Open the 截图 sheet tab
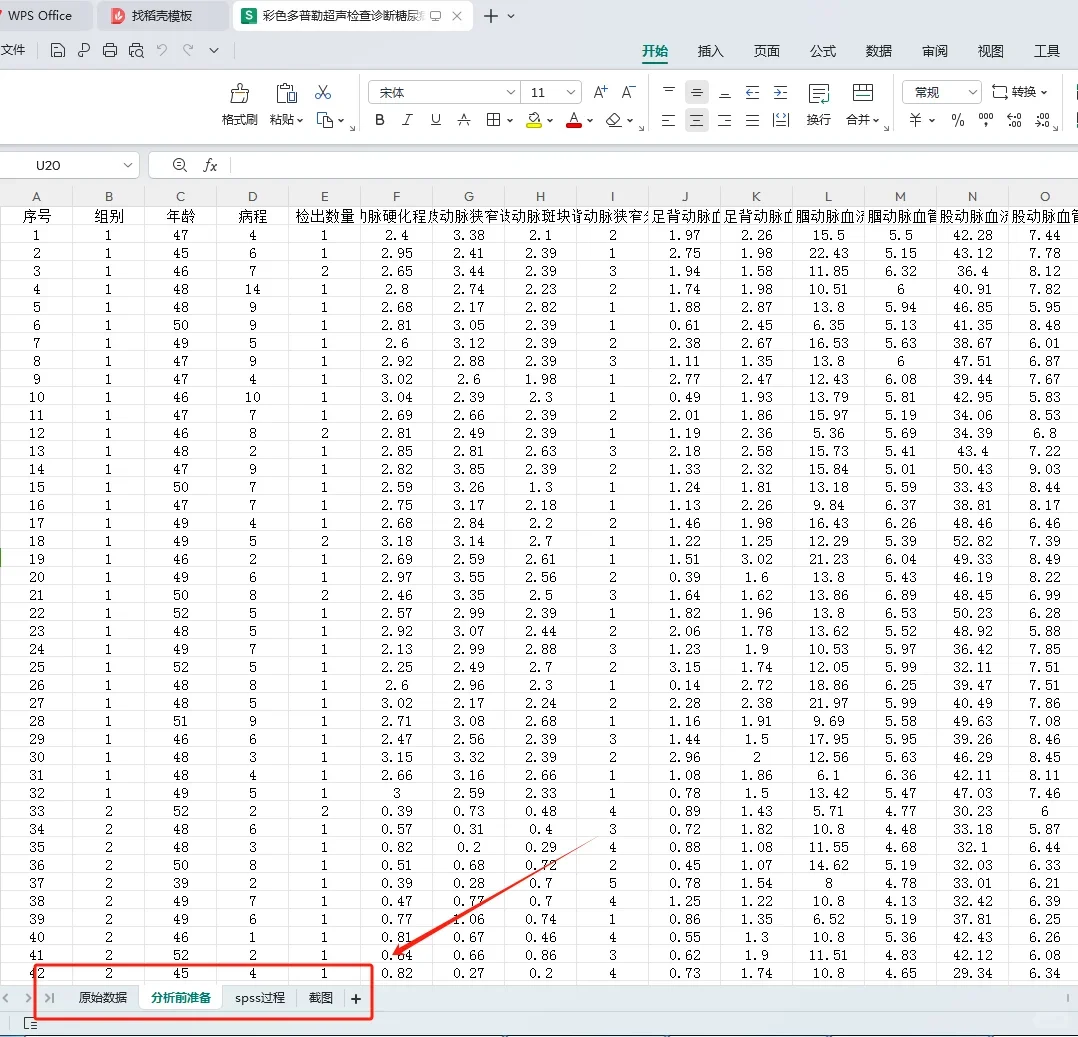The image size is (1078, 1037). click(x=320, y=998)
